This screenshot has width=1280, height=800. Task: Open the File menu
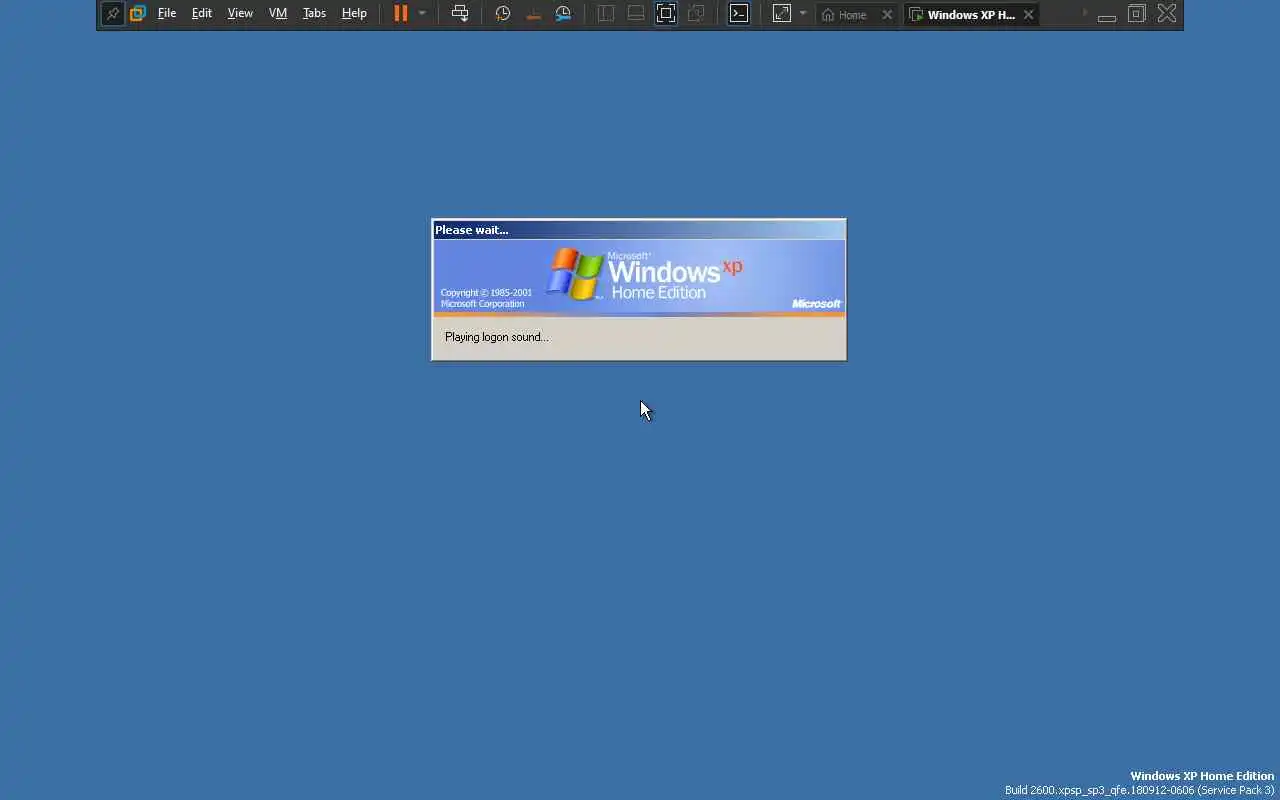coord(167,14)
